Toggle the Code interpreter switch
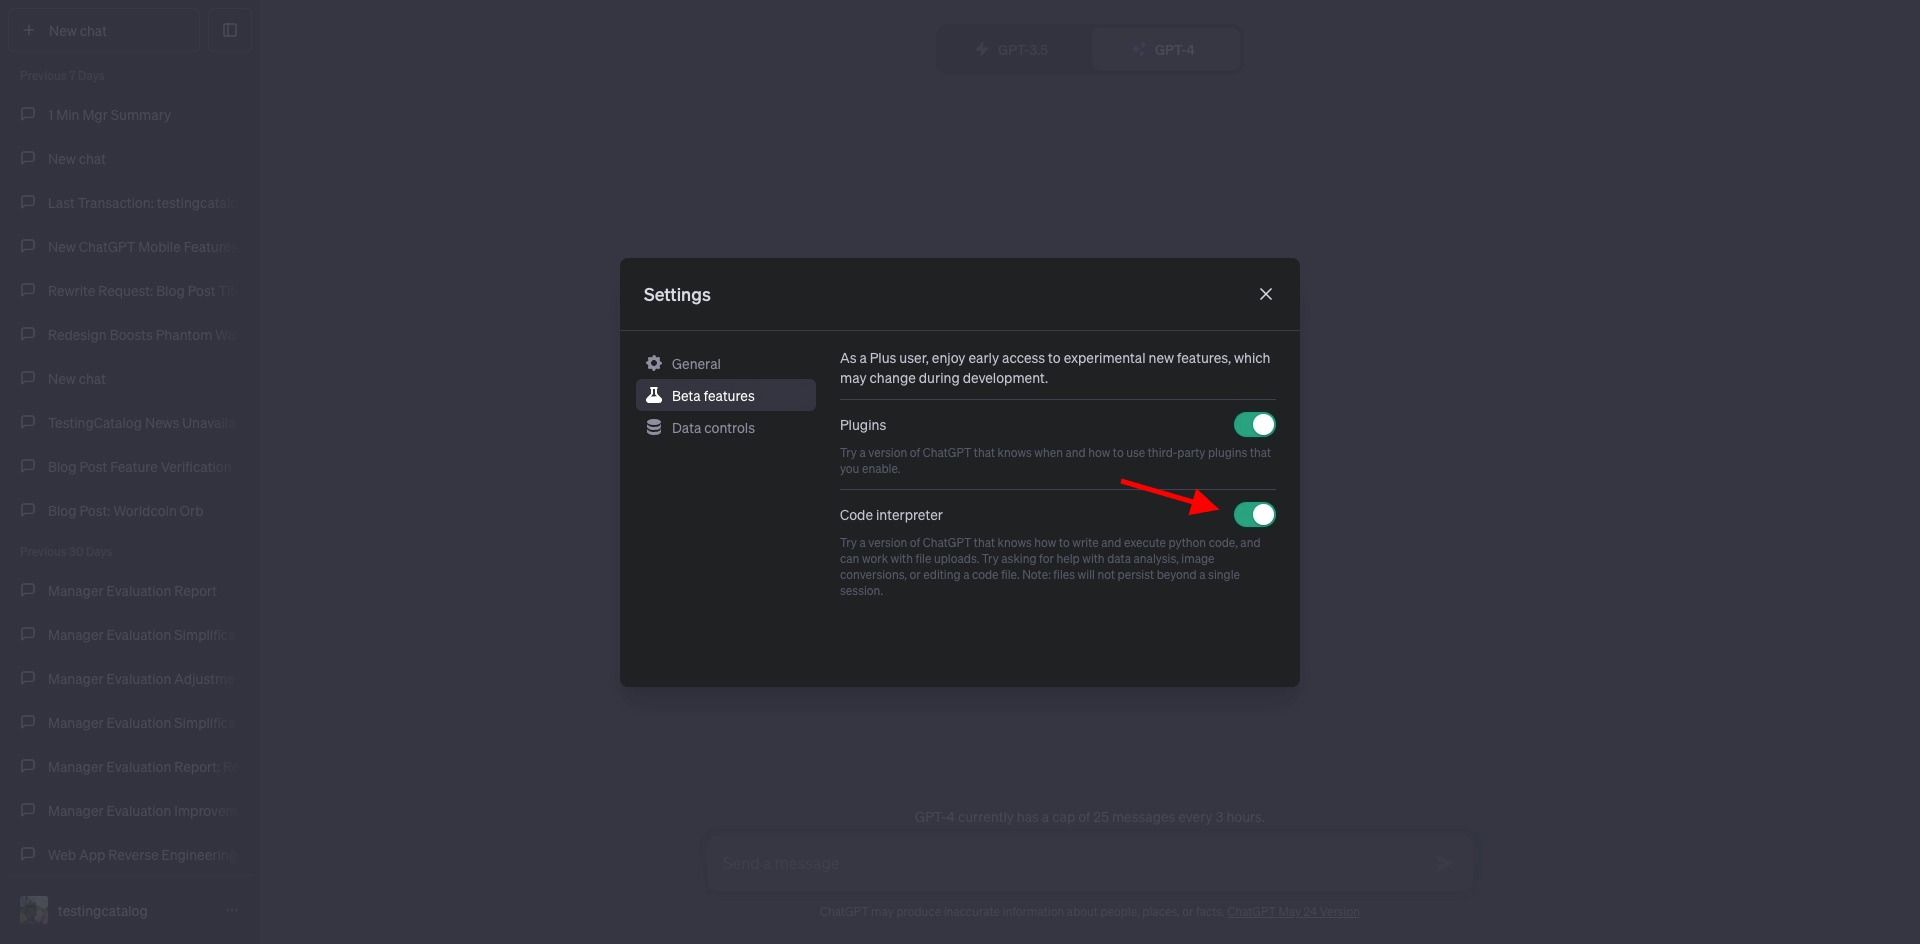 point(1255,515)
